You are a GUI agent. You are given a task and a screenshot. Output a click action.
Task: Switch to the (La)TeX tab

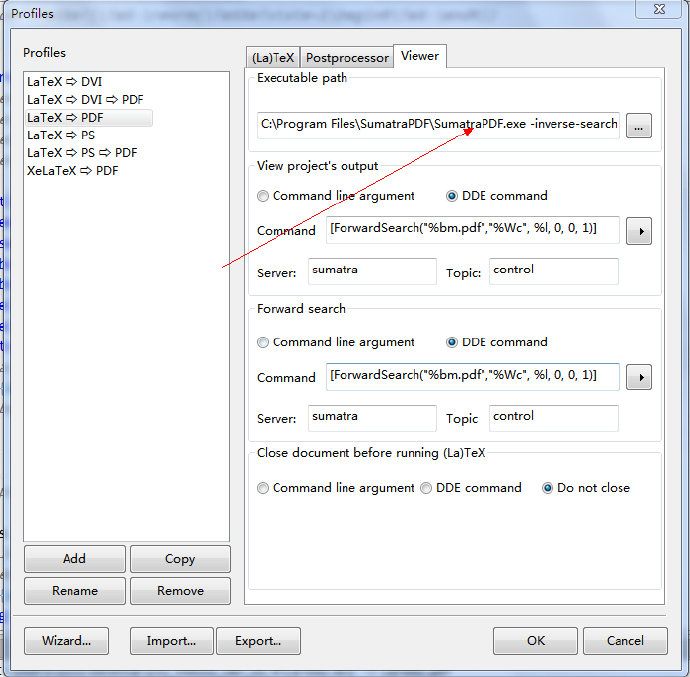pyautogui.click(x=273, y=57)
